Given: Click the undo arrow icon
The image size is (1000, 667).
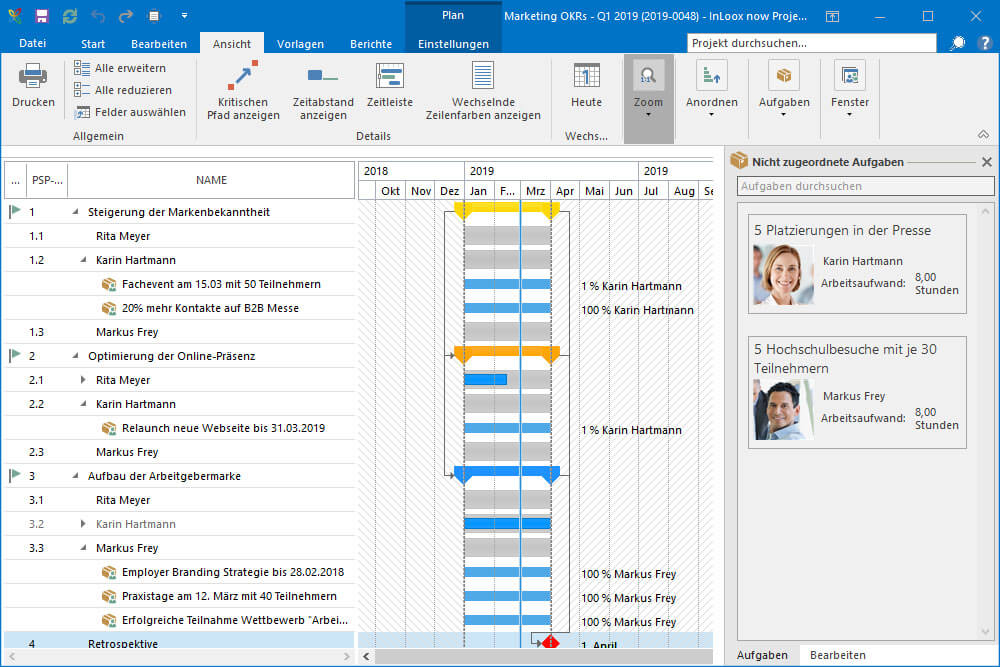Looking at the screenshot, I should pyautogui.click(x=98, y=16).
